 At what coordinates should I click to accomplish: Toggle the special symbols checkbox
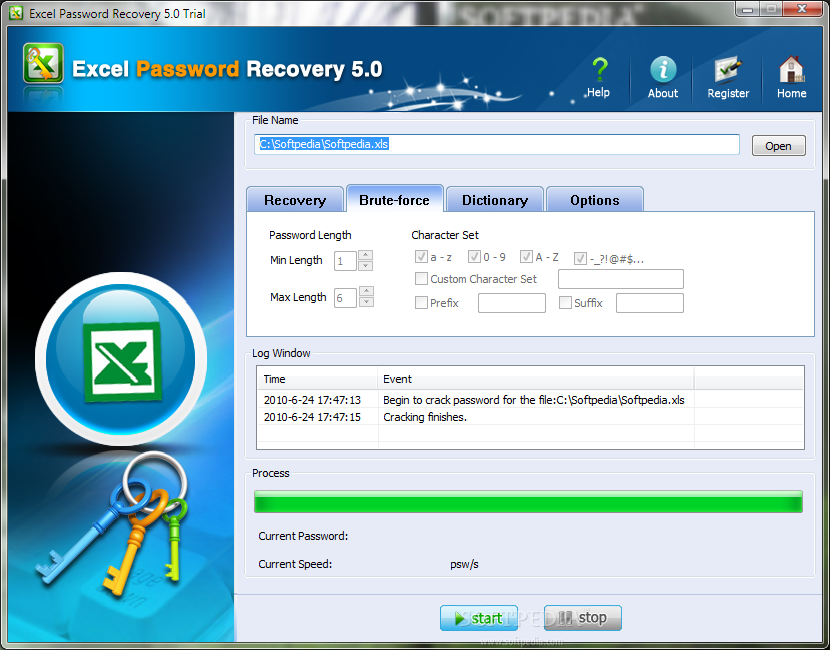(580, 258)
